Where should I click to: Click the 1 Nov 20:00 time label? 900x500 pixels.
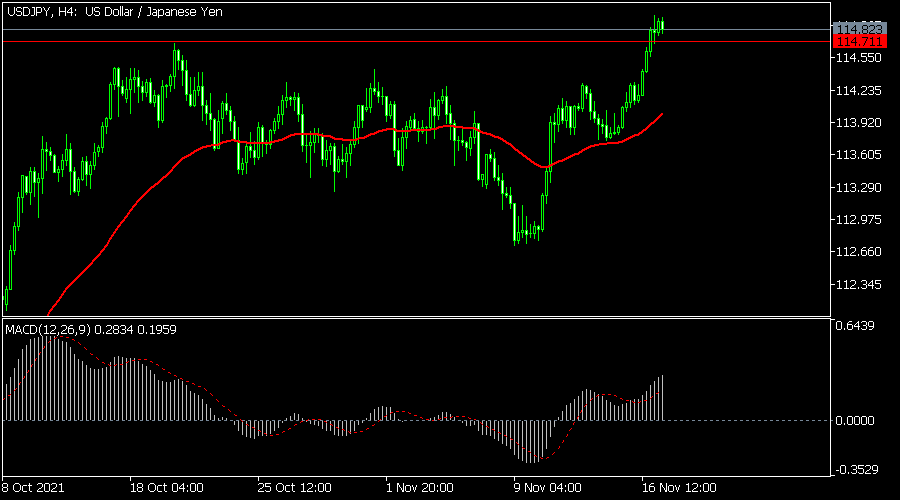pyautogui.click(x=420, y=488)
